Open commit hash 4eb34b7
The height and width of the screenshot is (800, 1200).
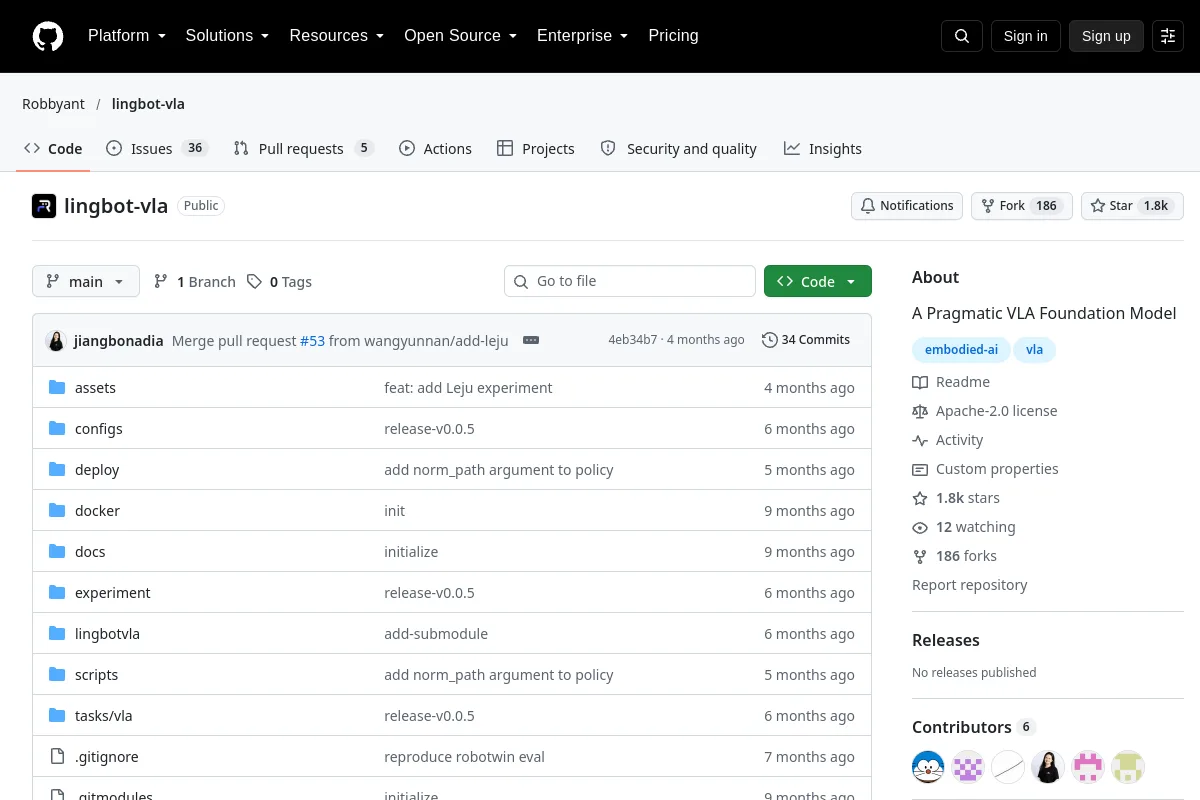[x=632, y=340]
